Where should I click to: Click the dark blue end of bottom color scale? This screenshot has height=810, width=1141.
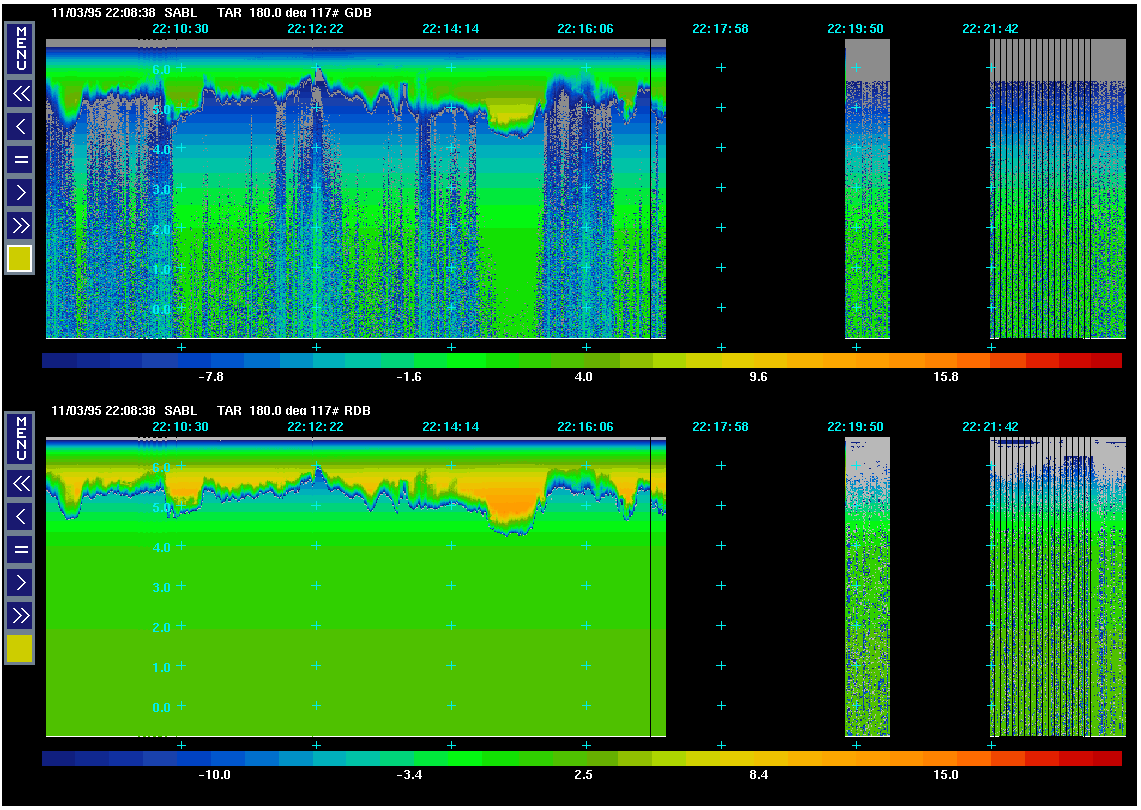[58, 759]
